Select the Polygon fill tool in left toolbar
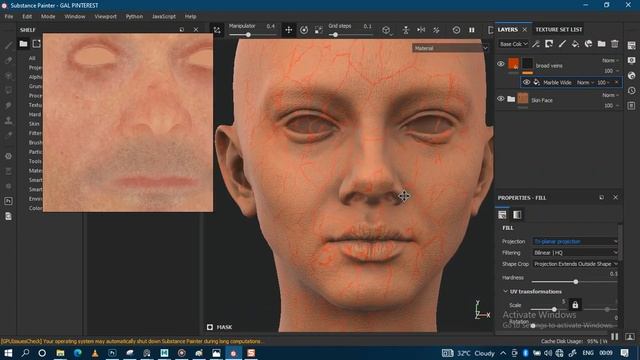Image resolution: width=640 pixels, height=360 pixels. click(x=8, y=90)
